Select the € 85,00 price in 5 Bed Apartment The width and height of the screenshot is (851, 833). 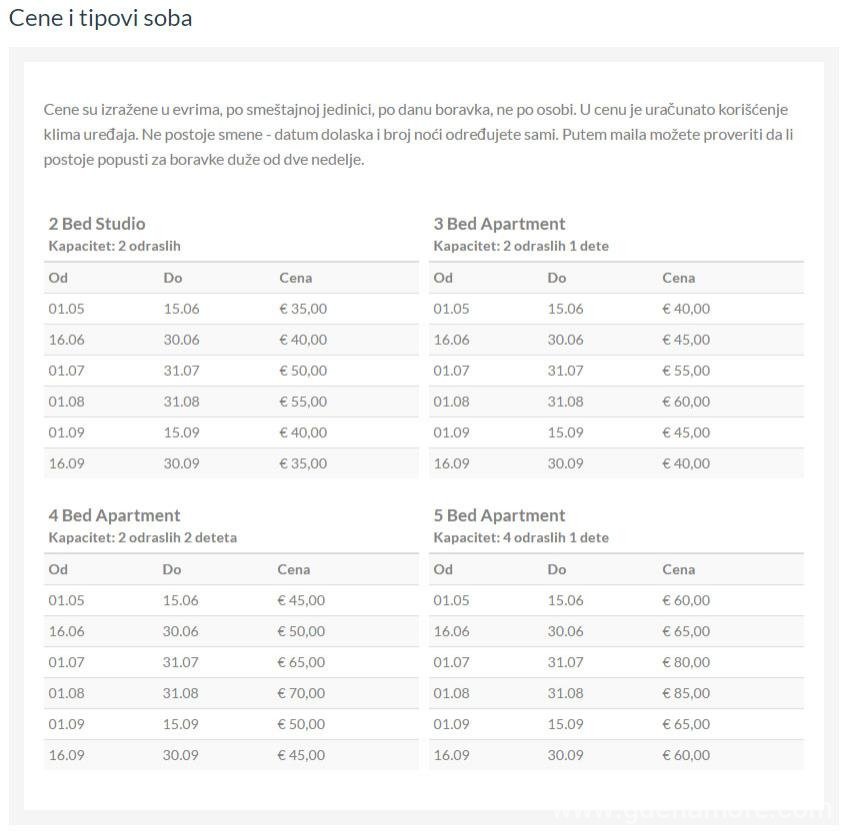[x=686, y=693]
